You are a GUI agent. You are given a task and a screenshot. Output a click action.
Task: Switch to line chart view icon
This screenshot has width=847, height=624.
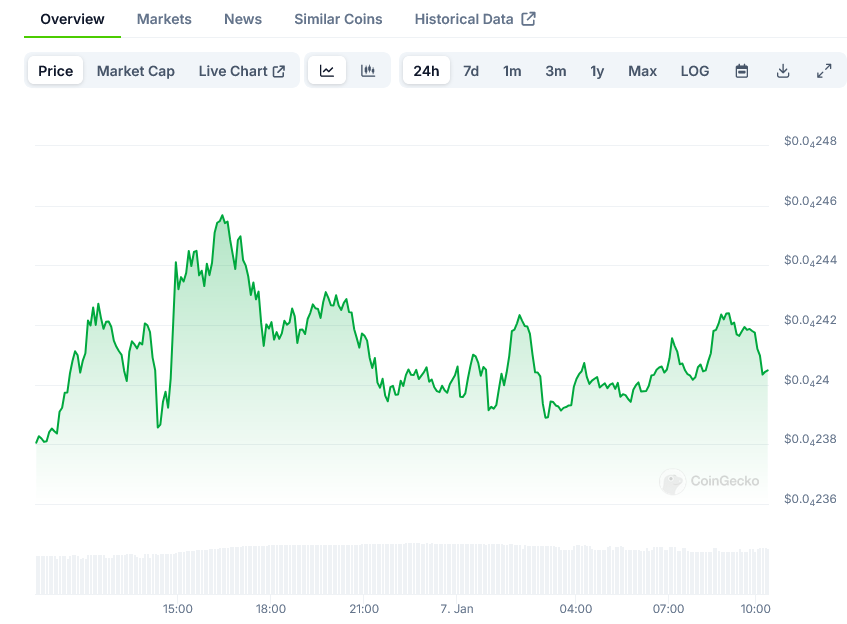327,71
